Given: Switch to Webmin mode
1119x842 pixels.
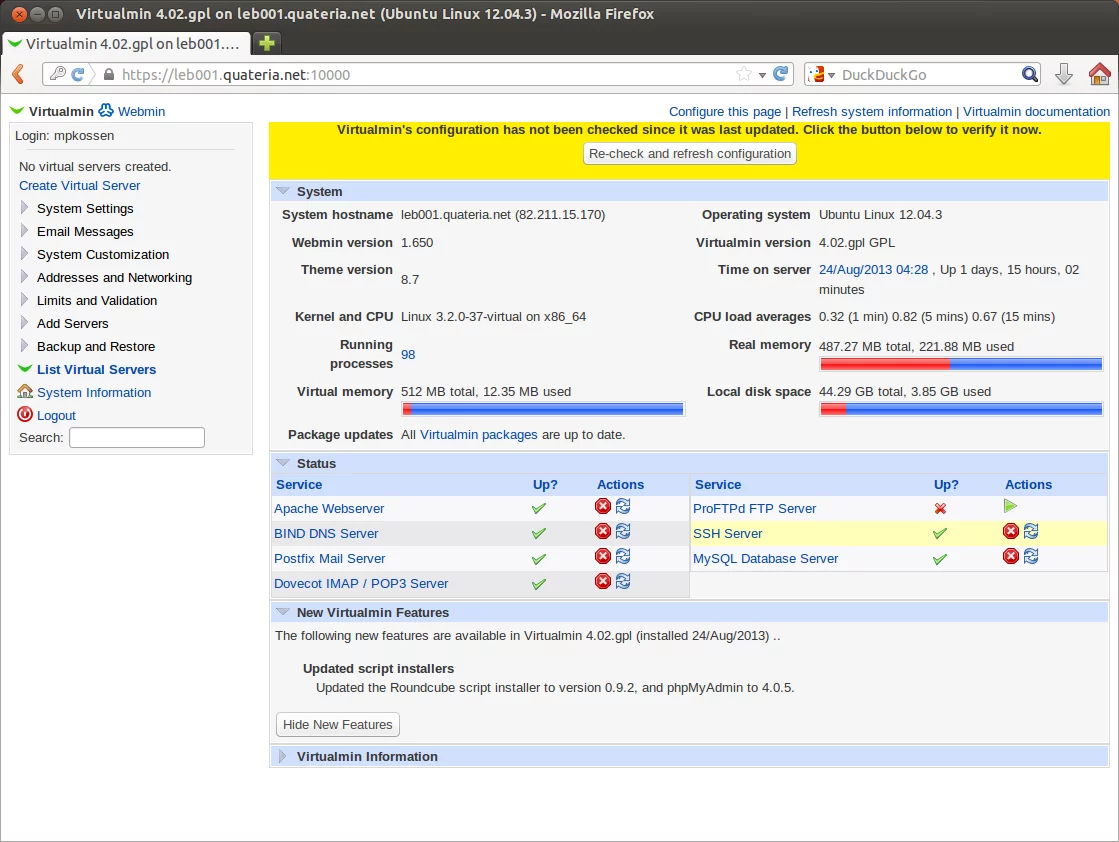Looking at the screenshot, I should tap(141, 111).
